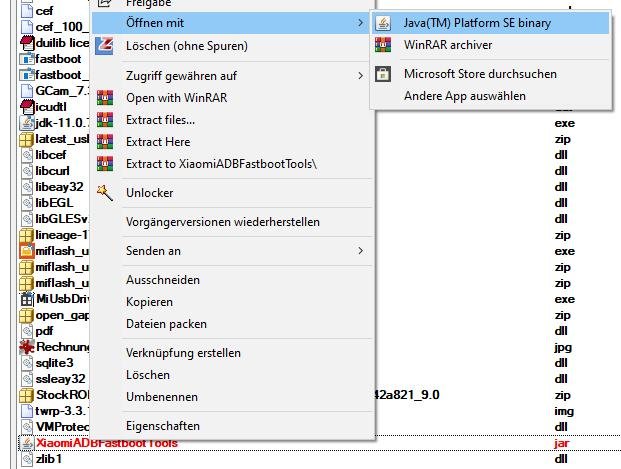Image resolution: width=621 pixels, height=469 pixels.
Task: Select Verknüpfung erstellen
Action: tap(233, 353)
